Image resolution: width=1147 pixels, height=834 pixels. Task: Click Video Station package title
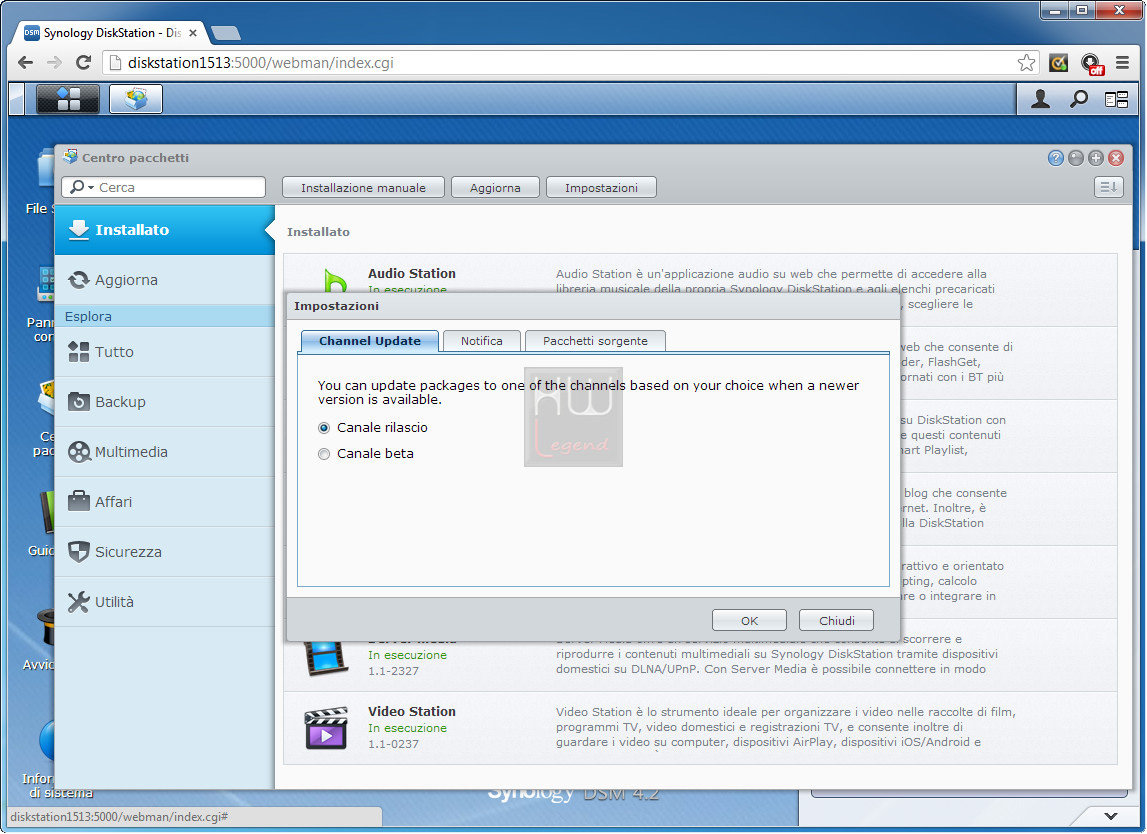(412, 712)
